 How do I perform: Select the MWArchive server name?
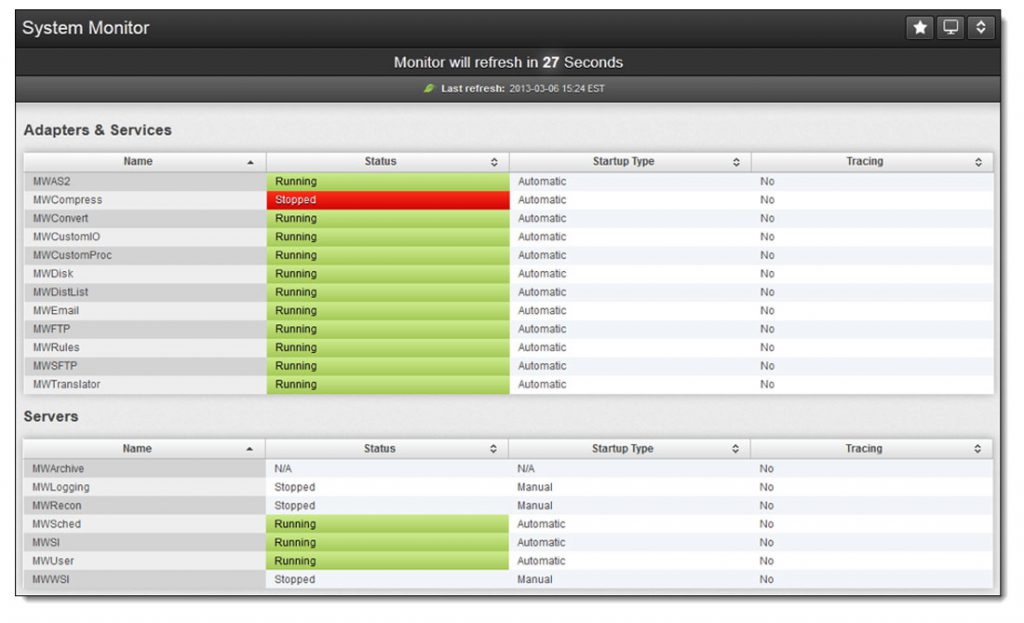(x=59, y=468)
